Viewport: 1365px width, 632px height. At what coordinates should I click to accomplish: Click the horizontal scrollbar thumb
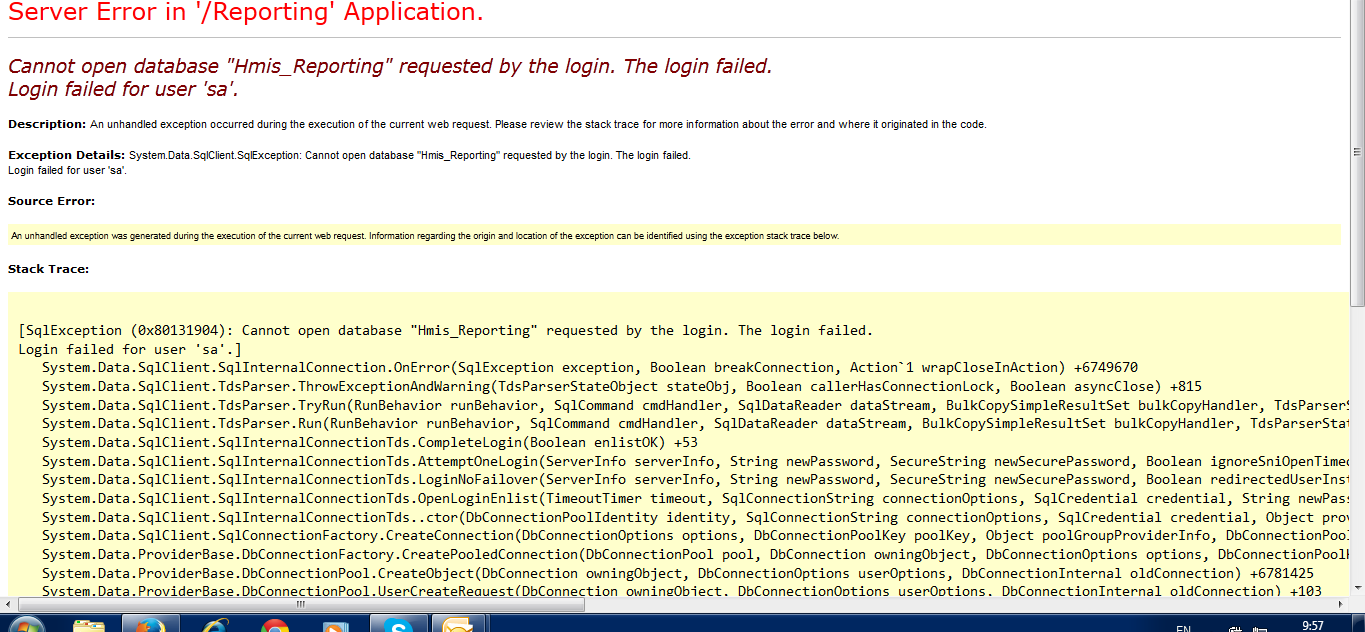tap(300, 606)
